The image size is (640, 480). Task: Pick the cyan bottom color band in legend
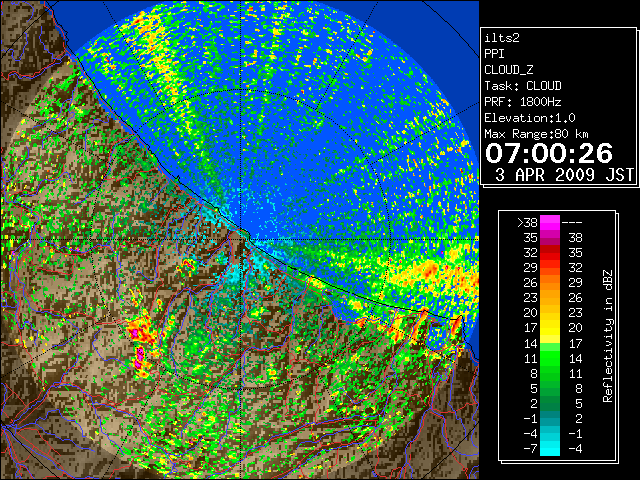click(x=550, y=449)
